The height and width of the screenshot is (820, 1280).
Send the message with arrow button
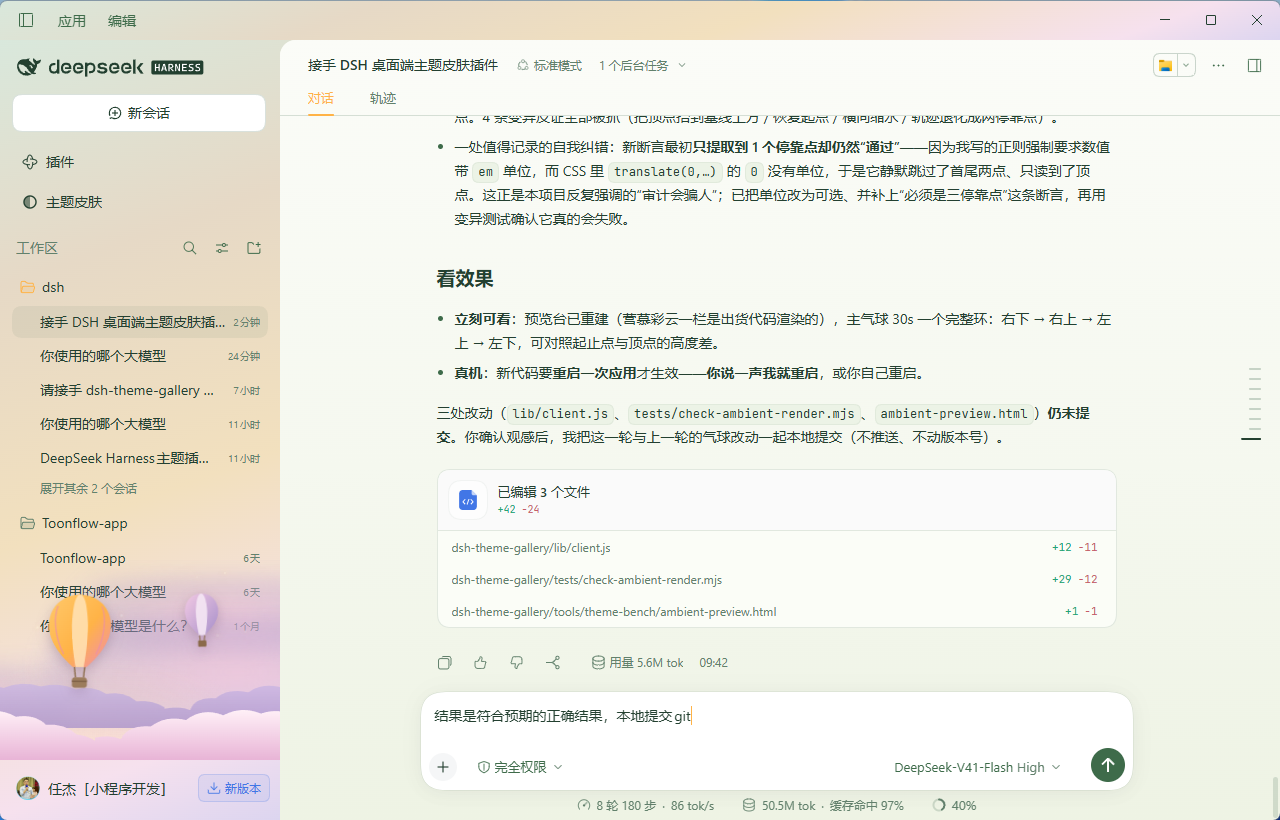[x=1107, y=766]
